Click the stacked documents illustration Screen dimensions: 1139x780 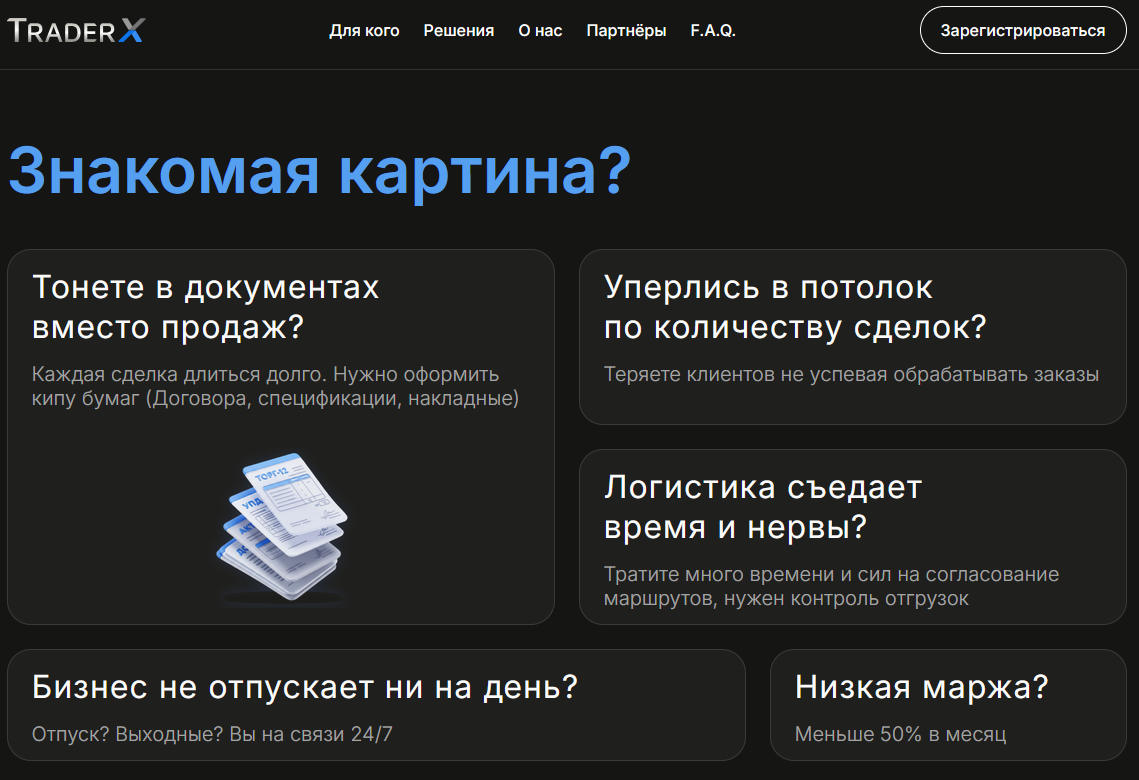[282, 528]
